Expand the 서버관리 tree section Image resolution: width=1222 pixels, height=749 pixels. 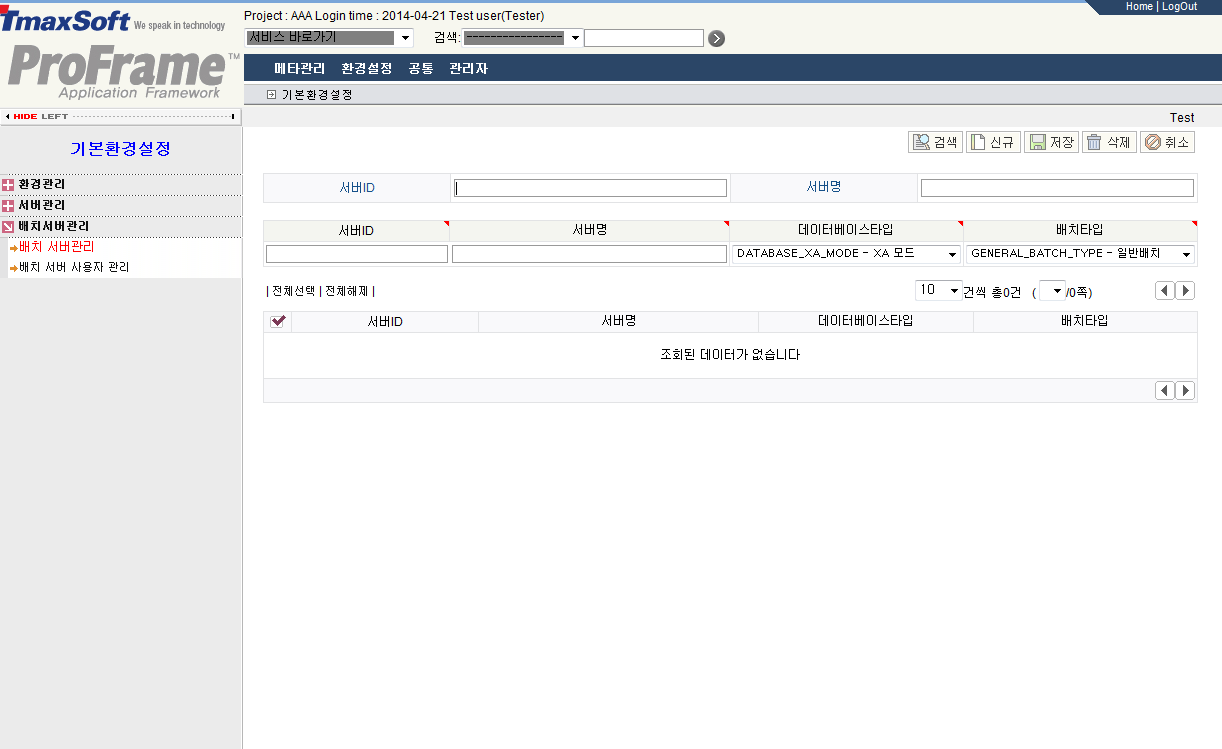pos(10,207)
